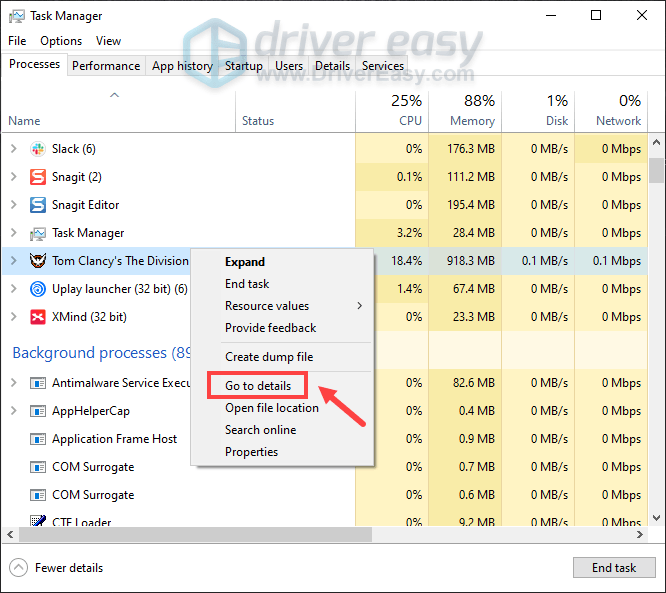Click the 3.2% CPU value for Task Manager
666x593 pixels.
pyautogui.click(x=409, y=233)
